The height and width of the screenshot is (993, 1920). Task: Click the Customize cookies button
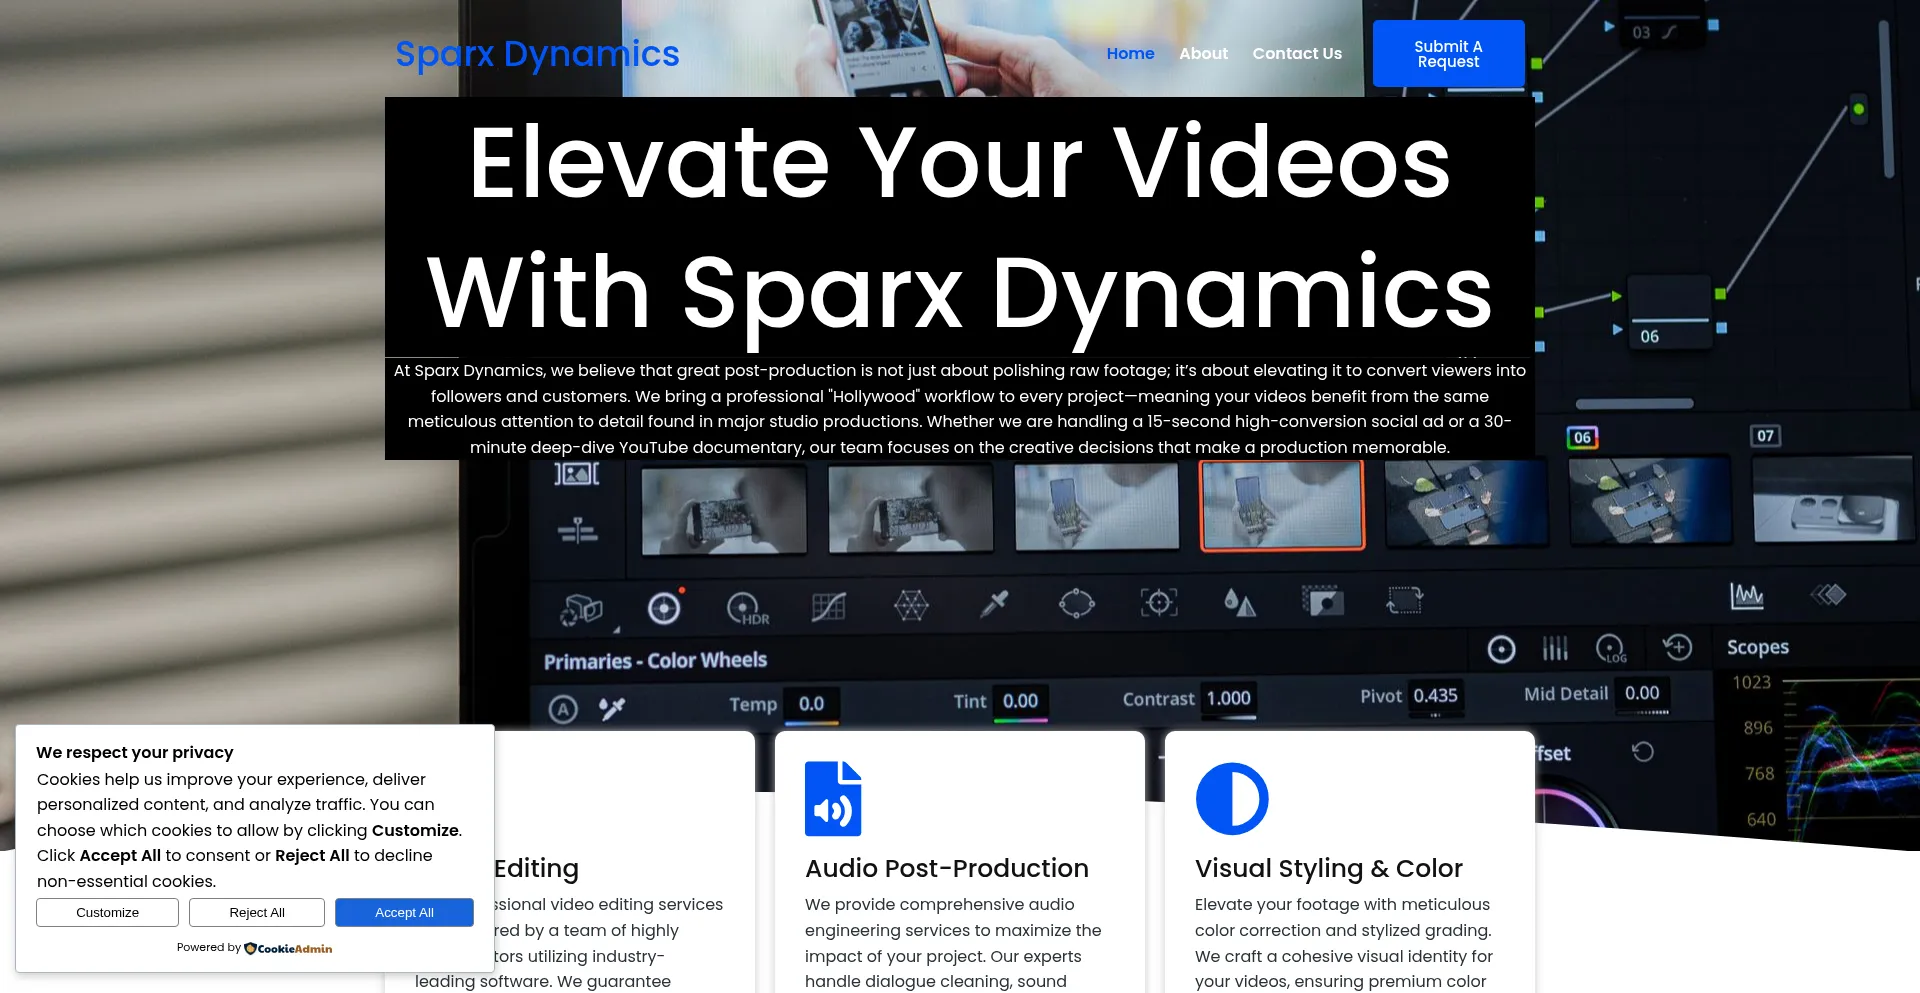pos(107,912)
